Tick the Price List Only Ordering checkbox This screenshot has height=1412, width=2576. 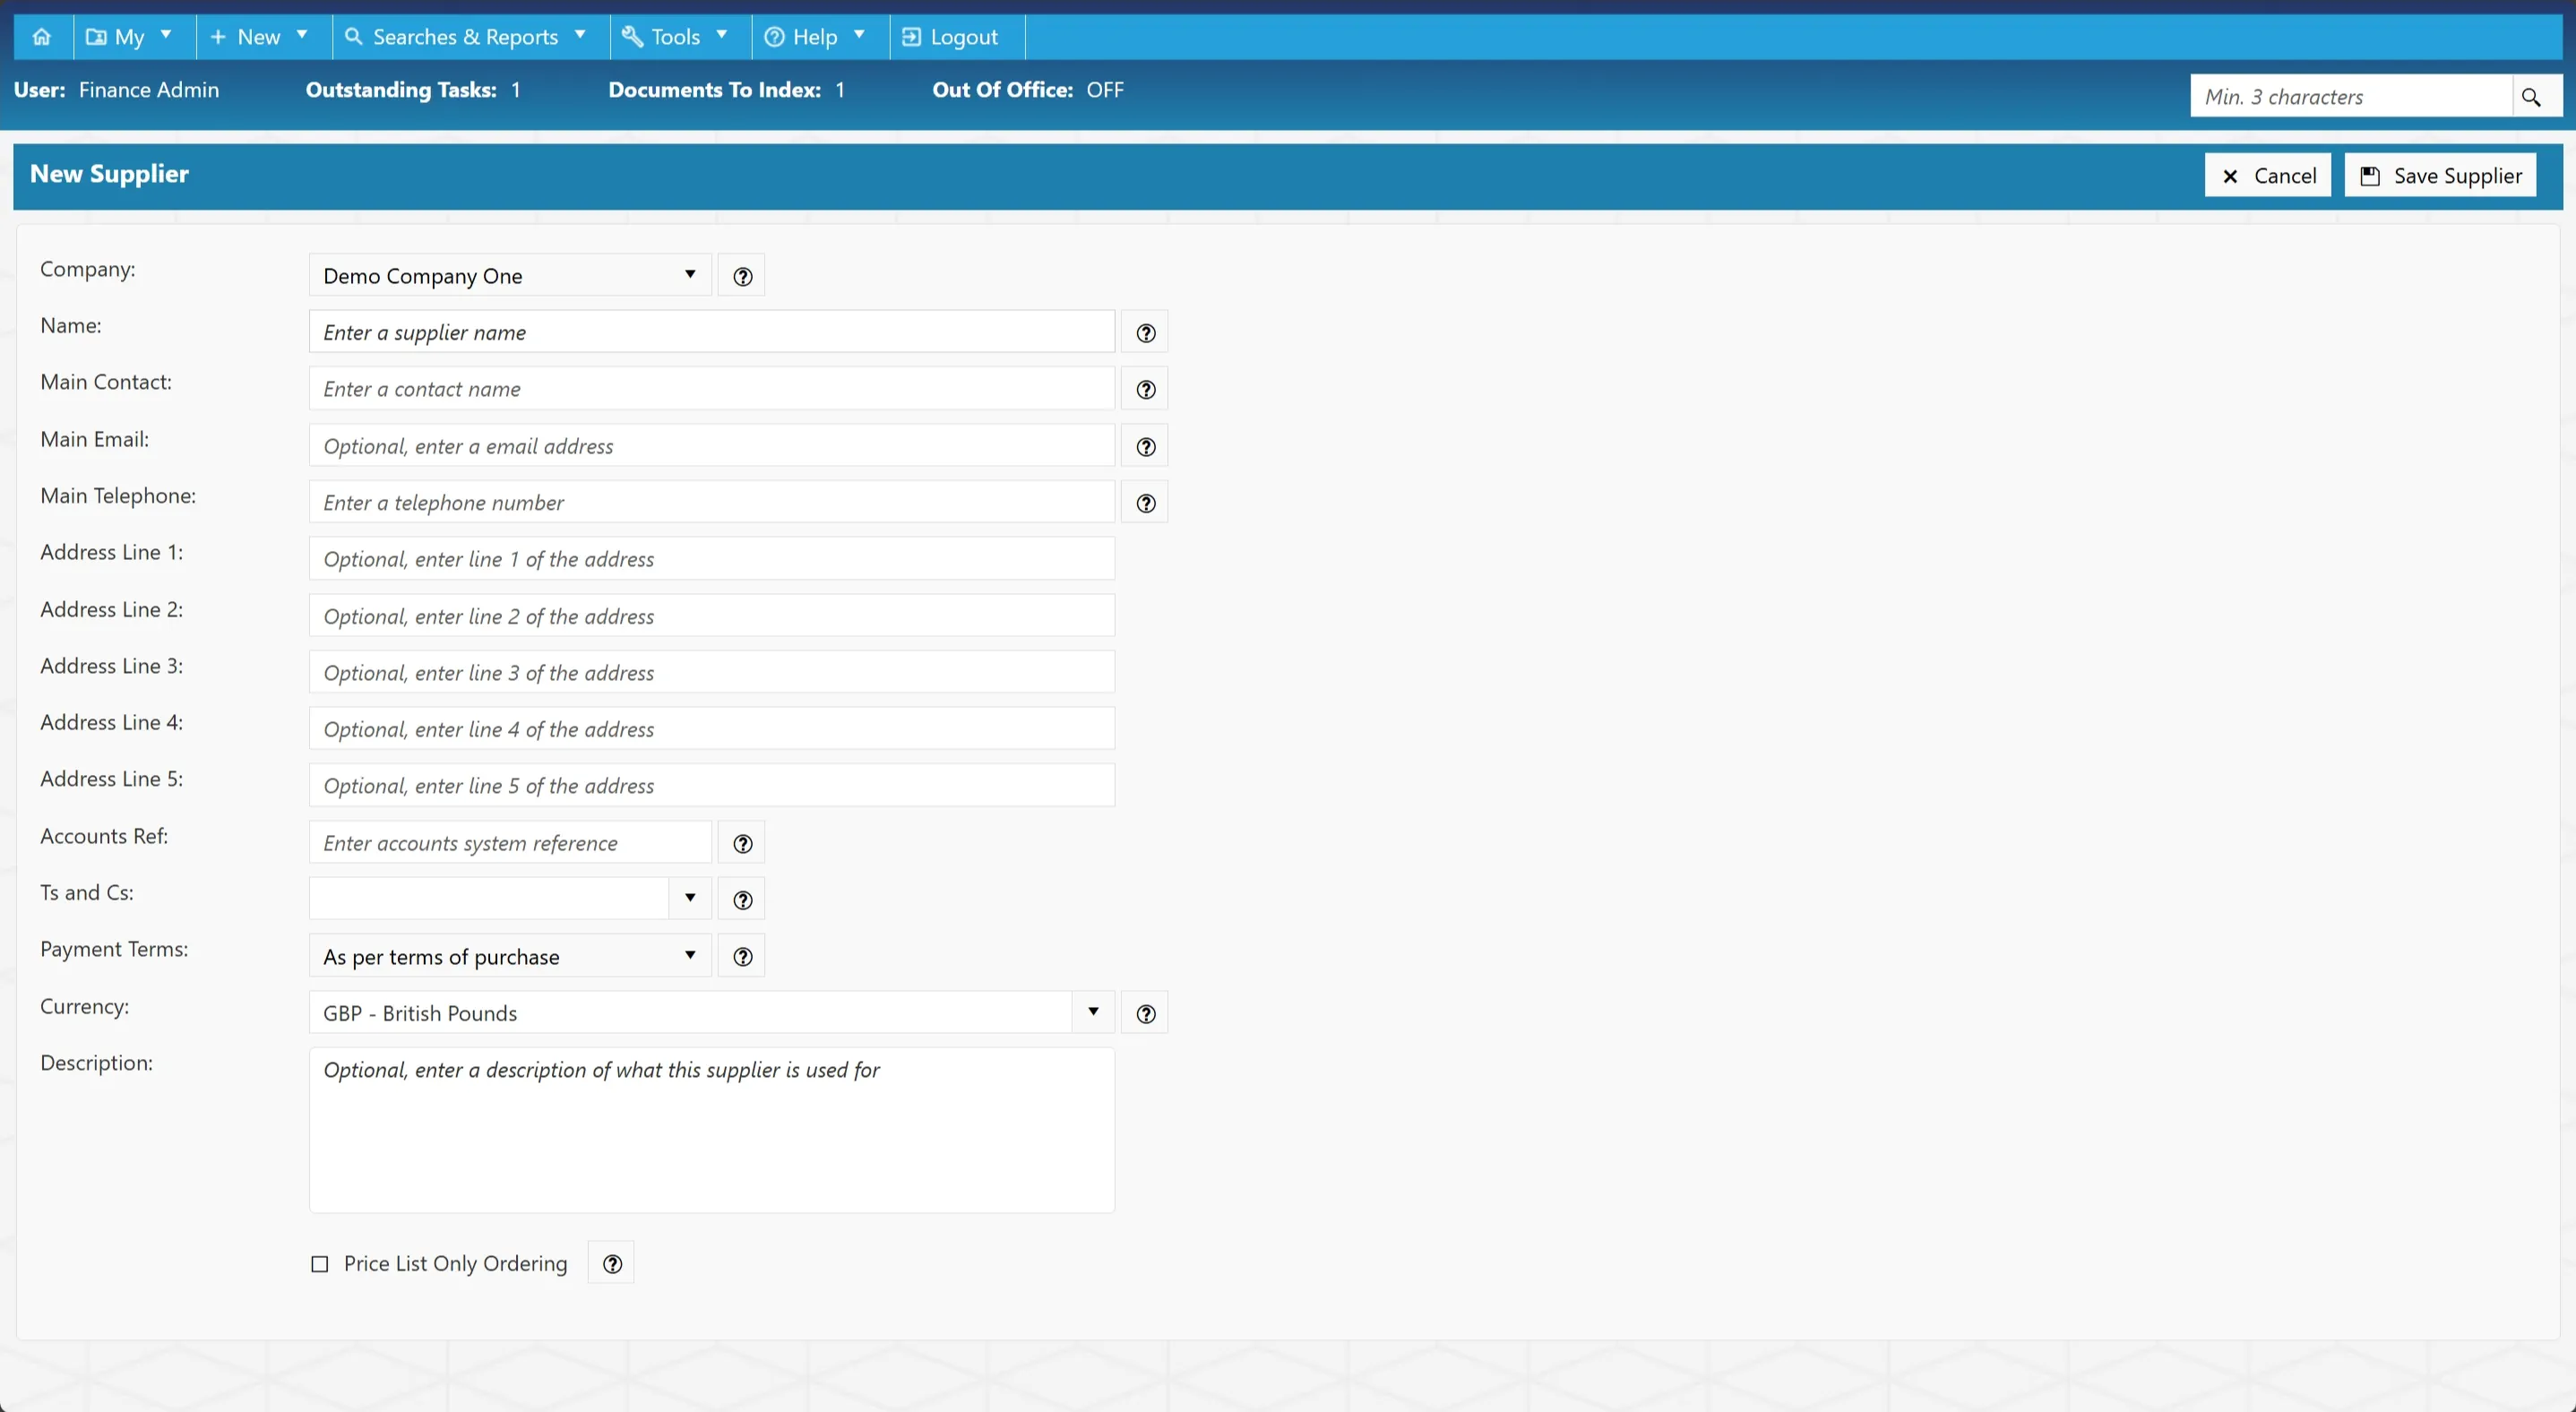pyautogui.click(x=320, y=1265)
